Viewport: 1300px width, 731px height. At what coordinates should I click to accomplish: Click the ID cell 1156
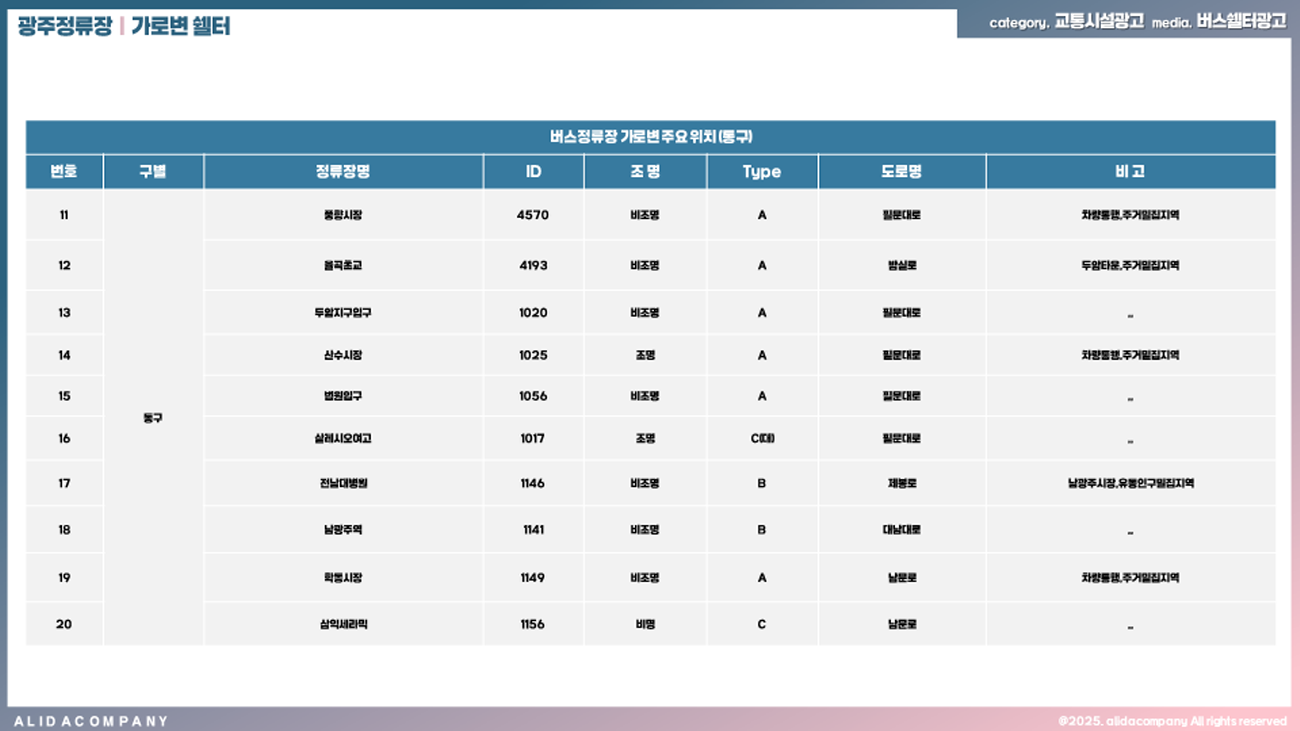(533, 624)
